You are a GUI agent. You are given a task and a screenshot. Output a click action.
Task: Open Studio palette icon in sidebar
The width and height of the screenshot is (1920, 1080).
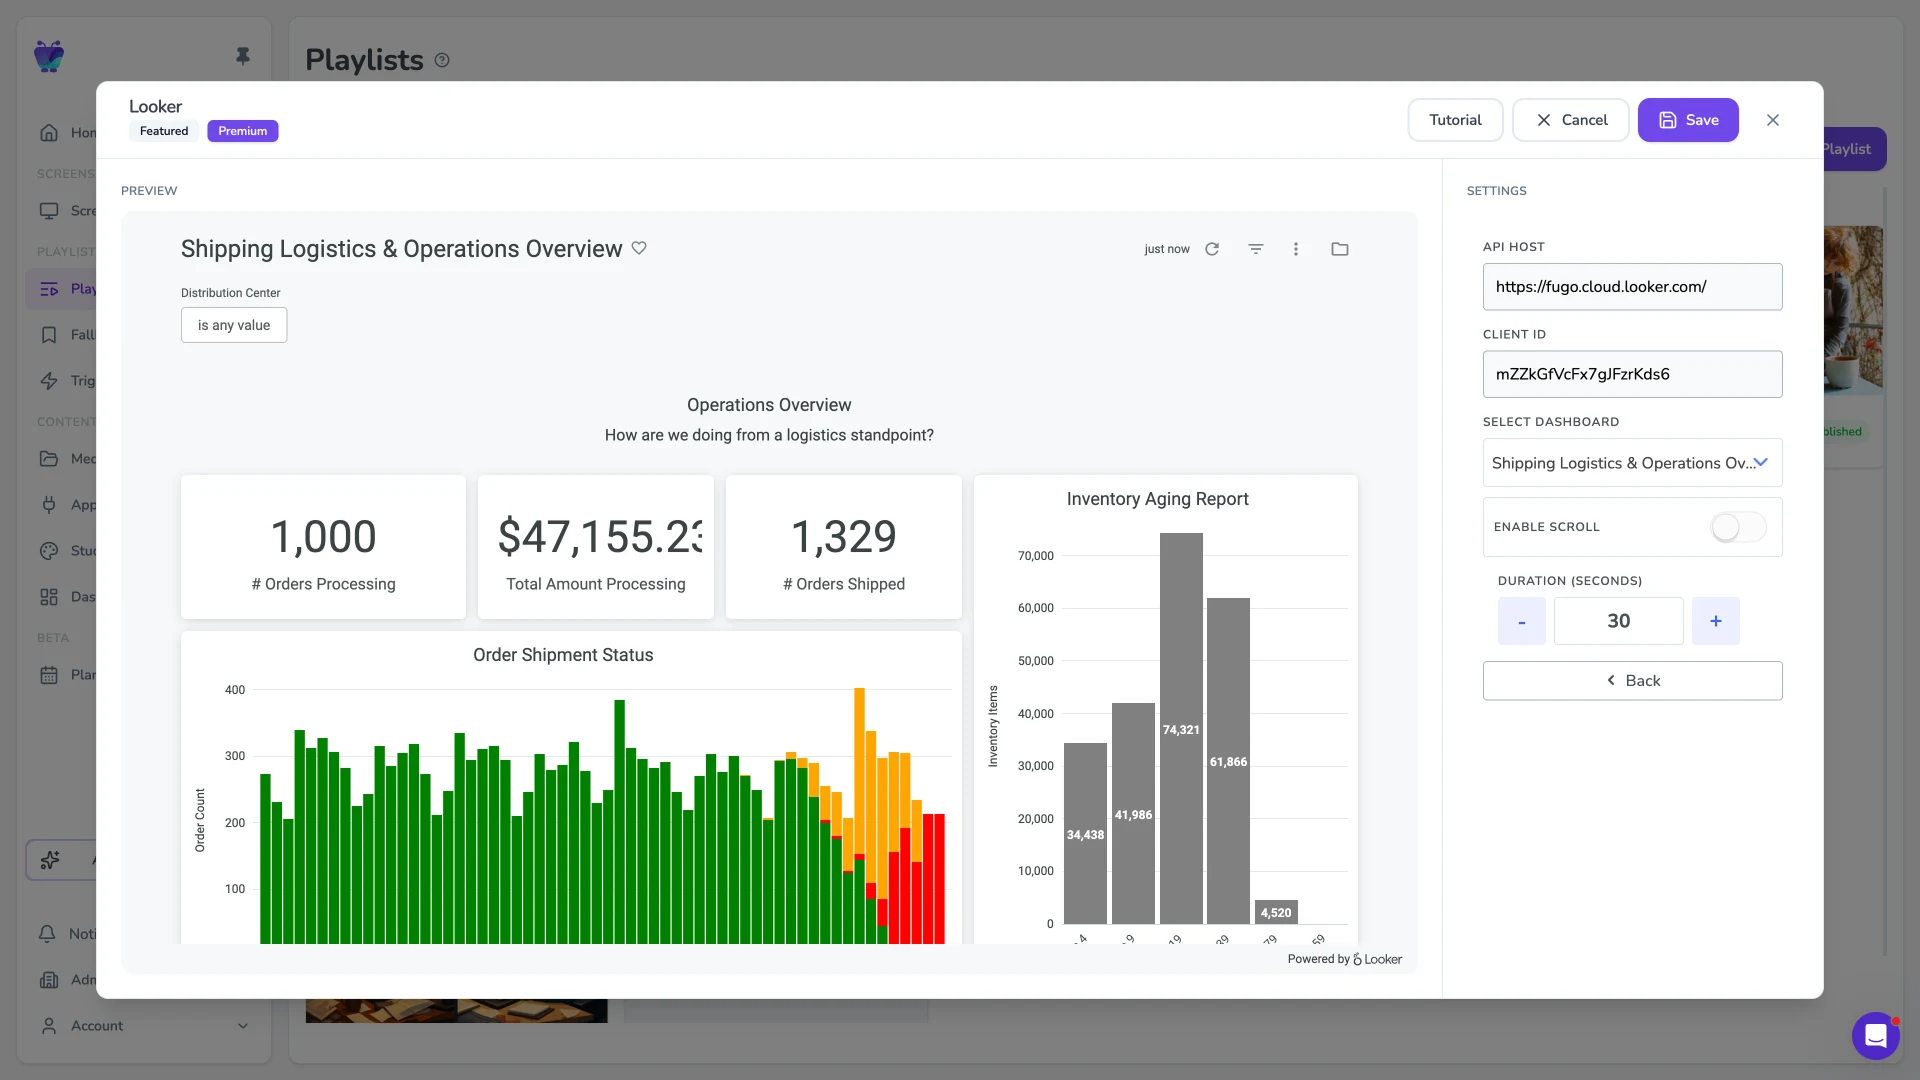click(x=49, y=551)
